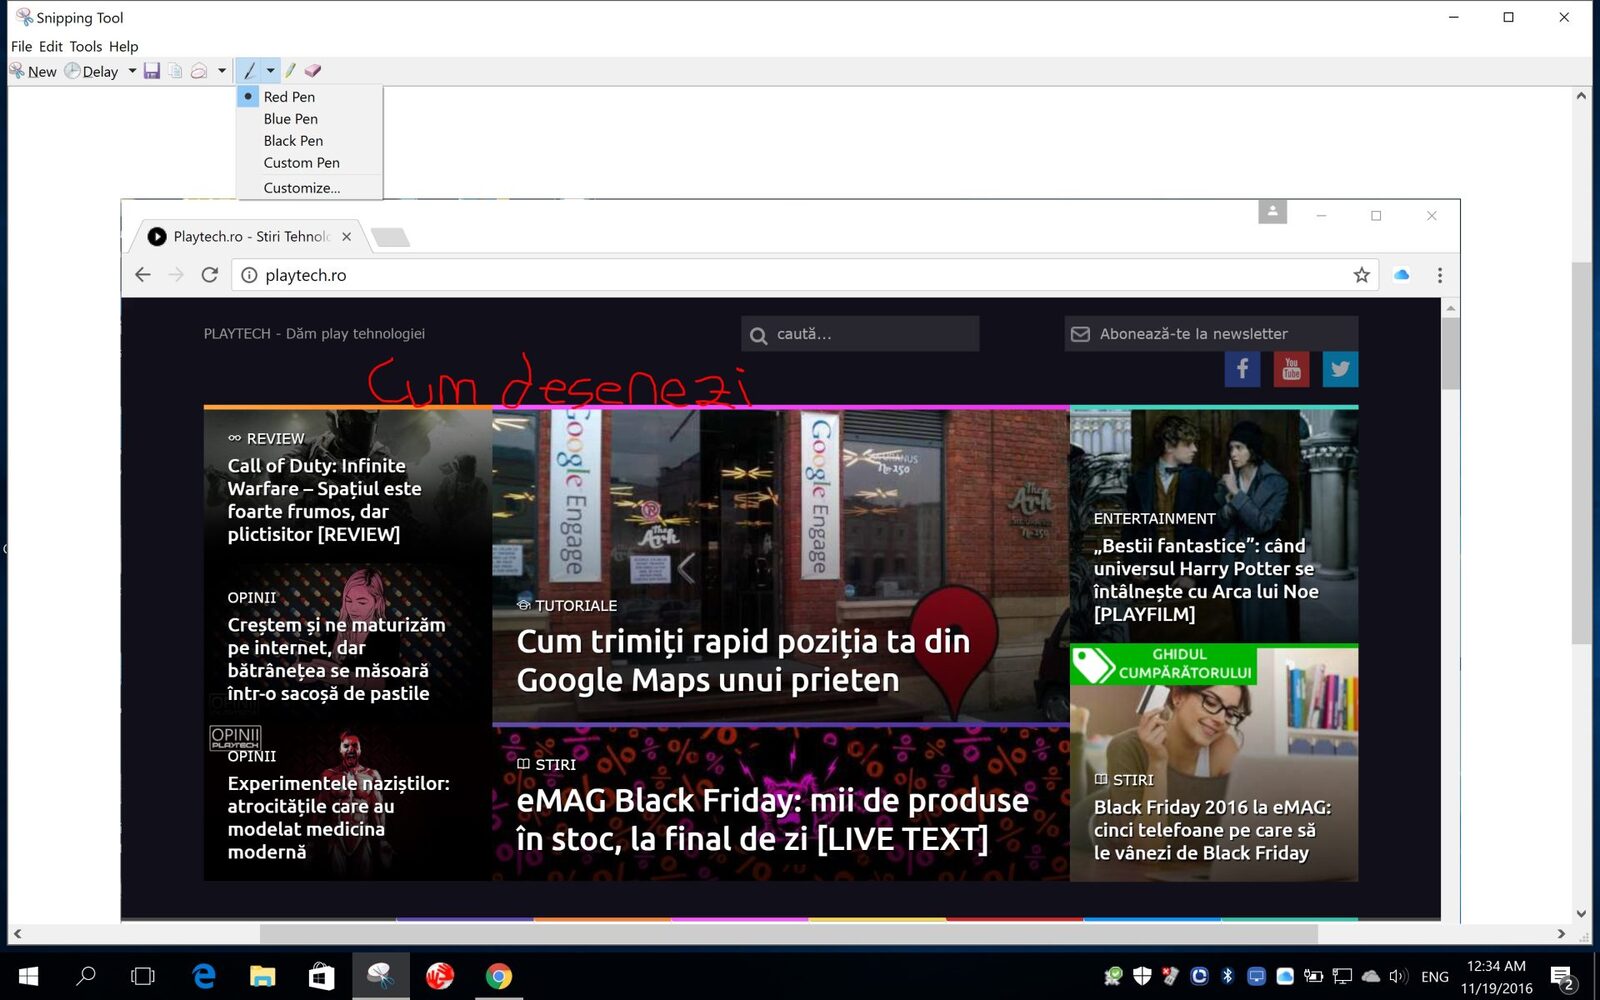Click Bluetooth tray icon
Screen dimensions: 1600x1000
(x=1227, y=976)
